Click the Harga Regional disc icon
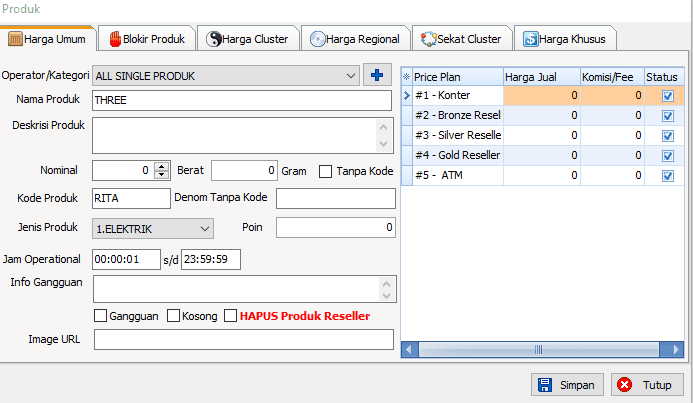The height and width of the screenshot is (403, 693). pyautogui.click(x=318, y=39)
